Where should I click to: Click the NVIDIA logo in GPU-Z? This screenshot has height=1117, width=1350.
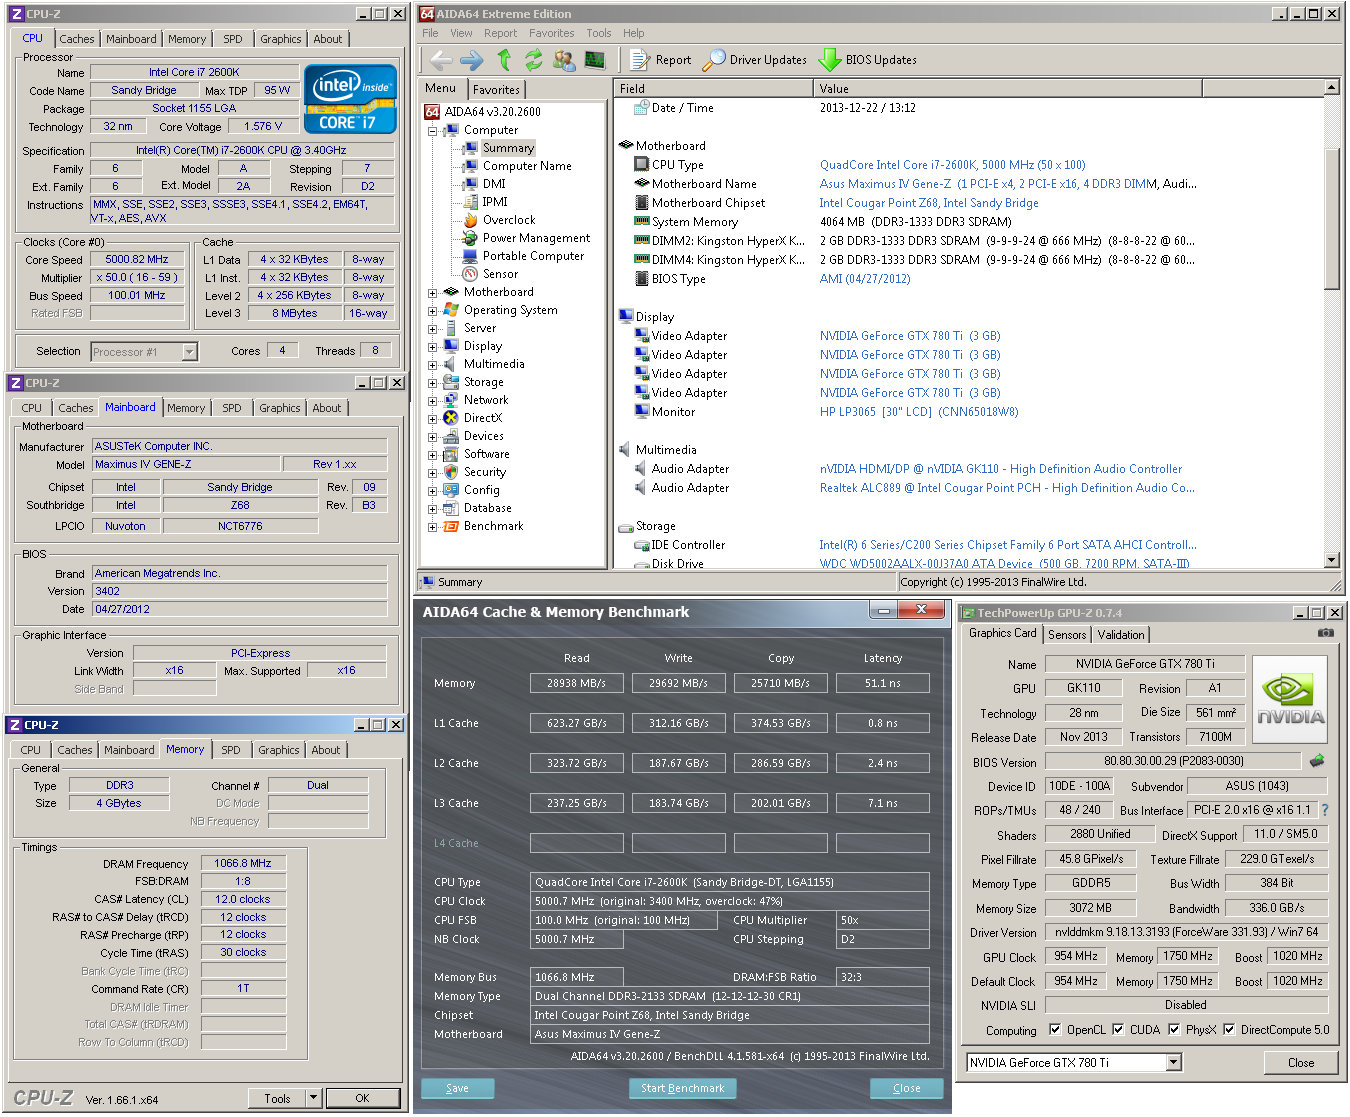(x=1290, y=699)
